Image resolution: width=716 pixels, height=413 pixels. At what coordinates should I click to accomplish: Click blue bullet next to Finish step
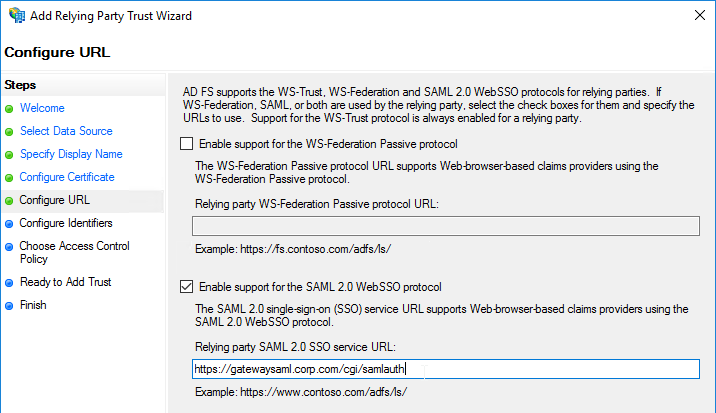[9, 306]
